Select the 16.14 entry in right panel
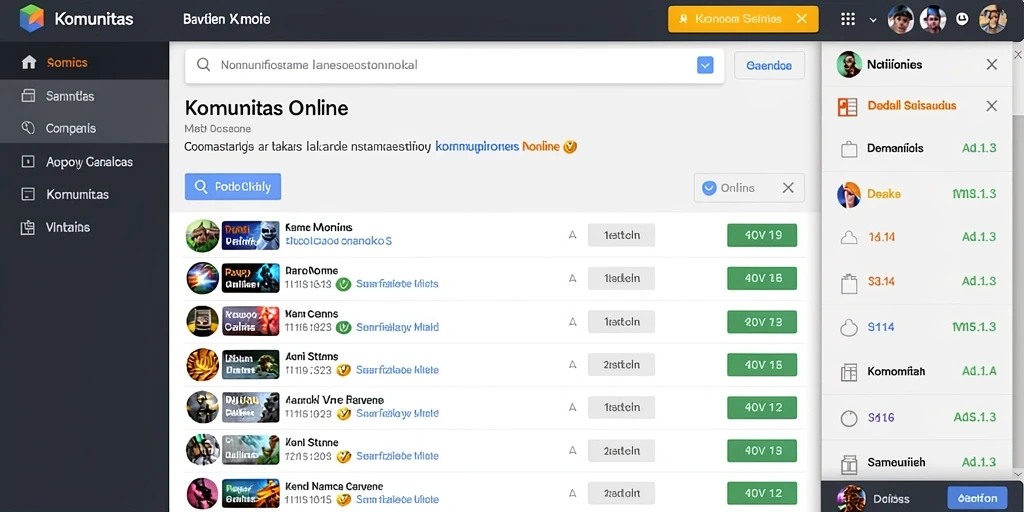 [917, 238]
